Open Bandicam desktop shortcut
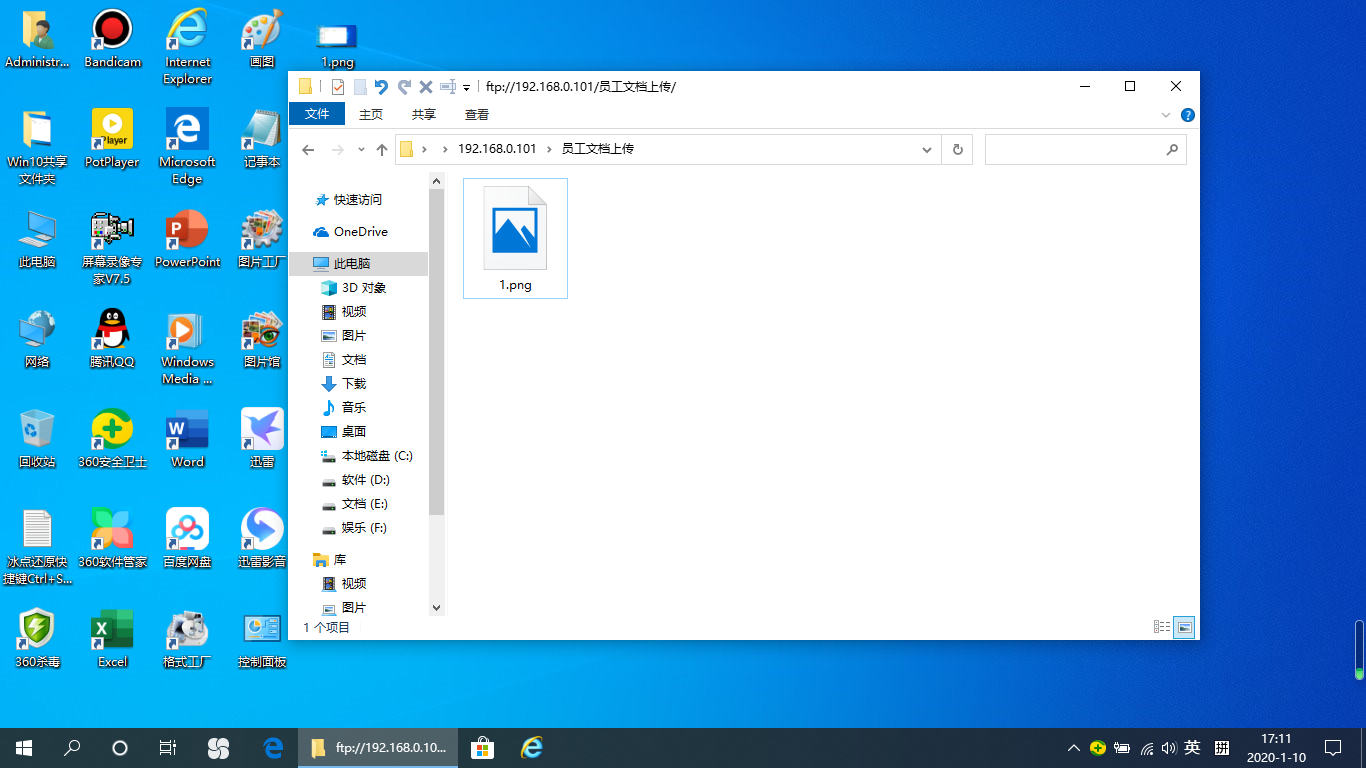The height and width of the screenshot is (768, 1366). pyautogui.click(x=112, y=40)
